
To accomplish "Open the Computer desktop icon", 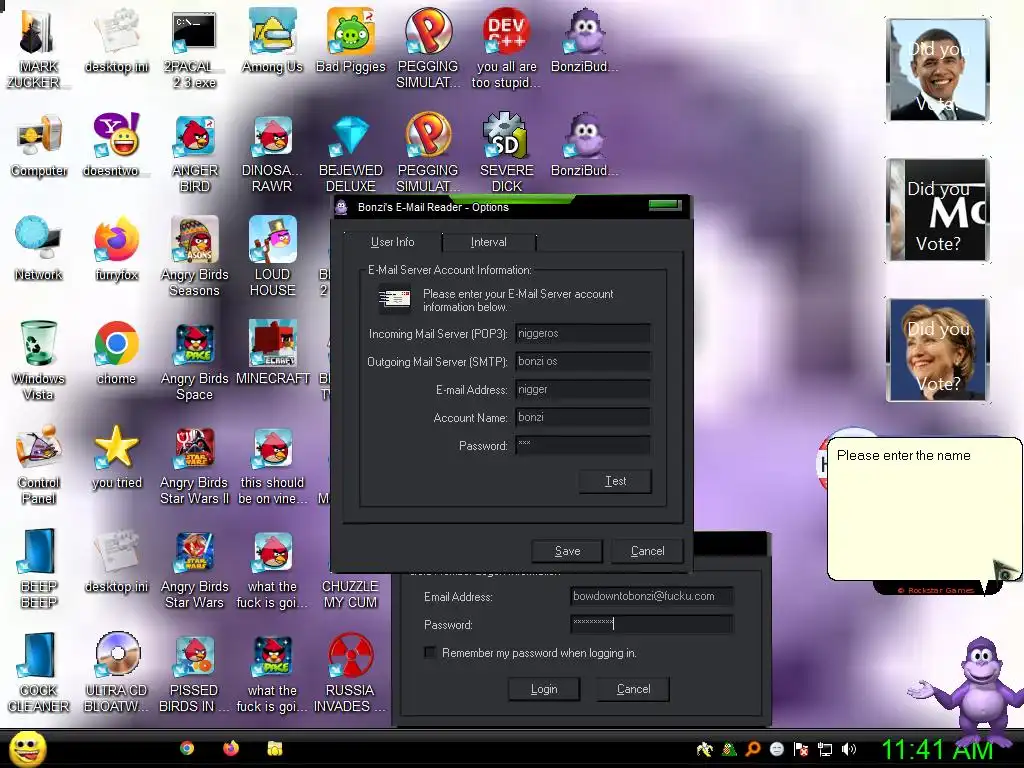I will click(x=39, y=146).
